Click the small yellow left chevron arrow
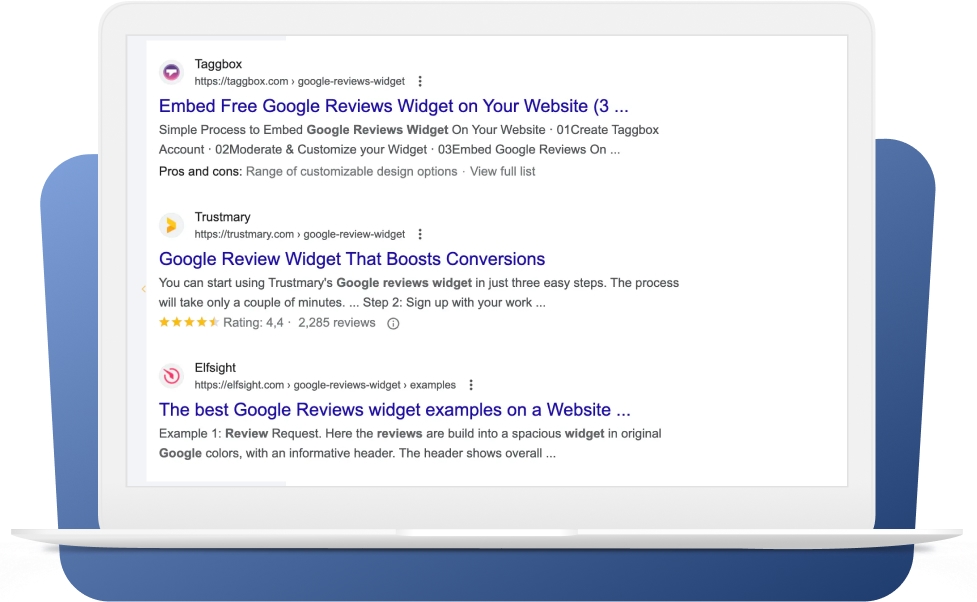 pos(144,289)
